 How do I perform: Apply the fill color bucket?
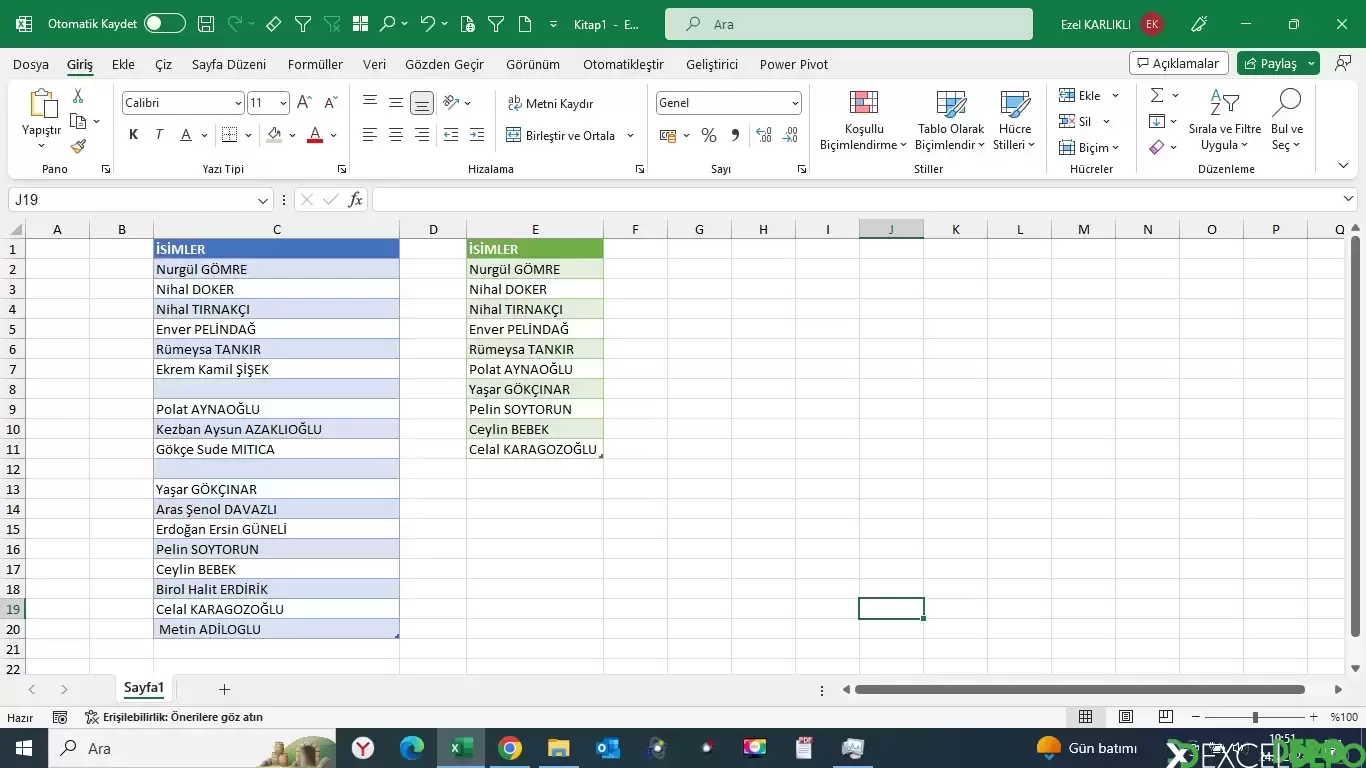pyautogui.click(x=275, y=135)
